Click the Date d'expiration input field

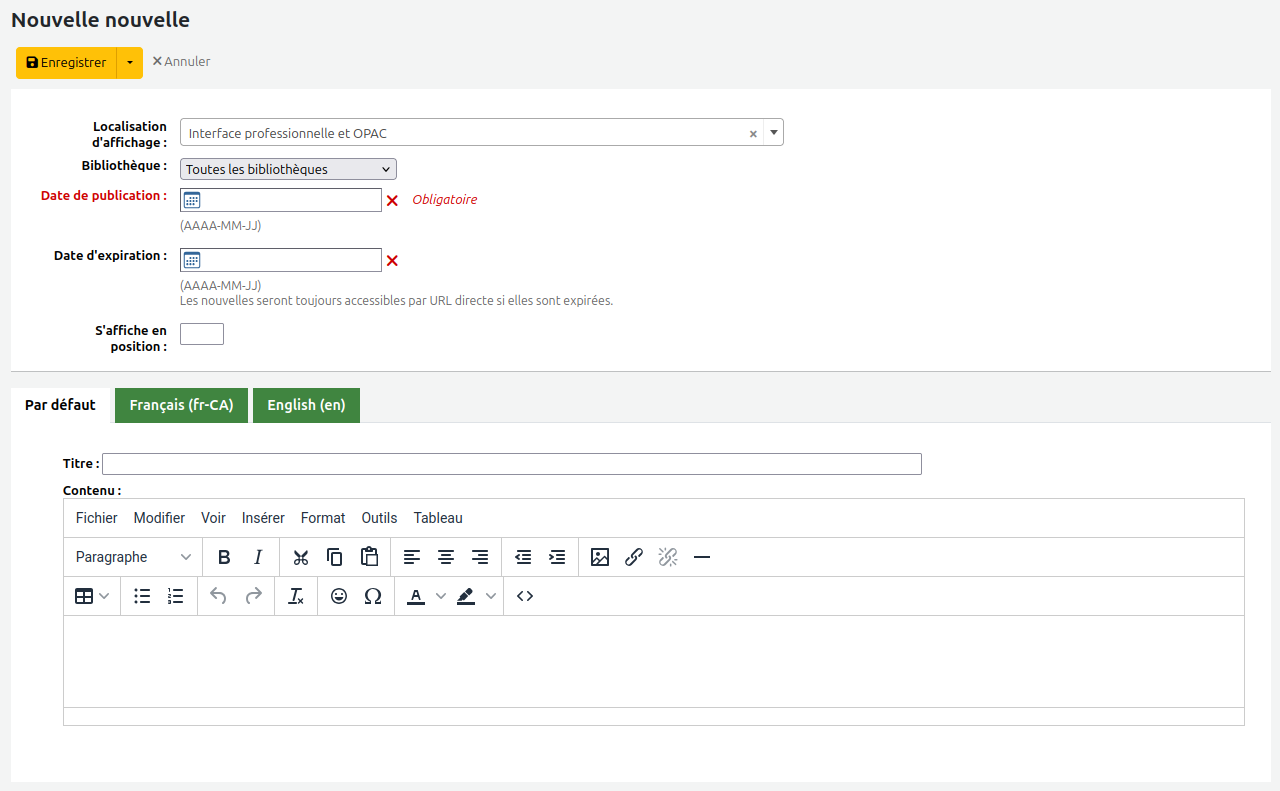(281, 260)
